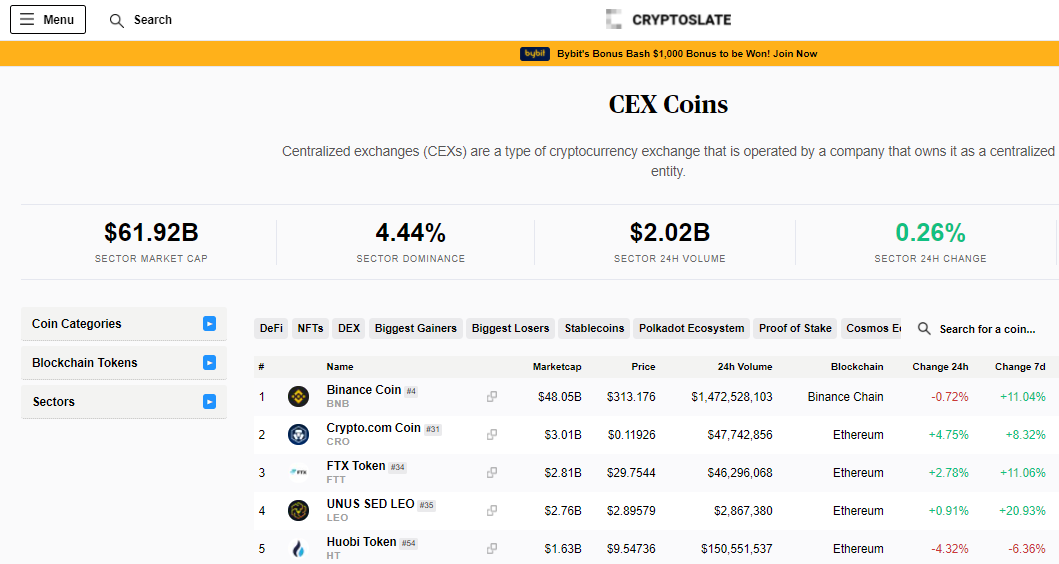Image resolution: width=1059 pixels, height=564 pixels.
Task: Click the 0.26% sector 24h change figure
Action: (x=930, y=232)
